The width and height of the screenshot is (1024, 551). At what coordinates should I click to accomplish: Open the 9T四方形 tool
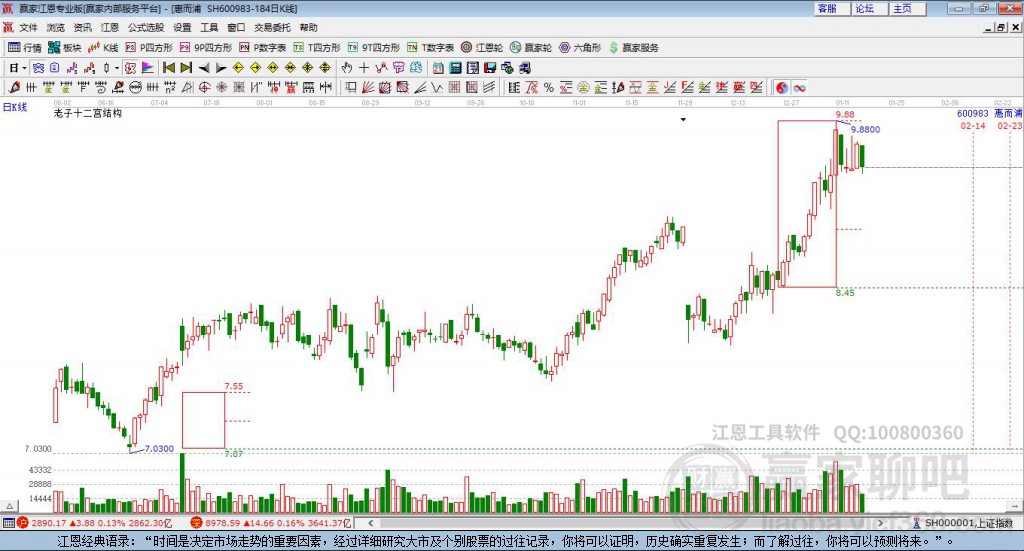click(x=374, y=48)
